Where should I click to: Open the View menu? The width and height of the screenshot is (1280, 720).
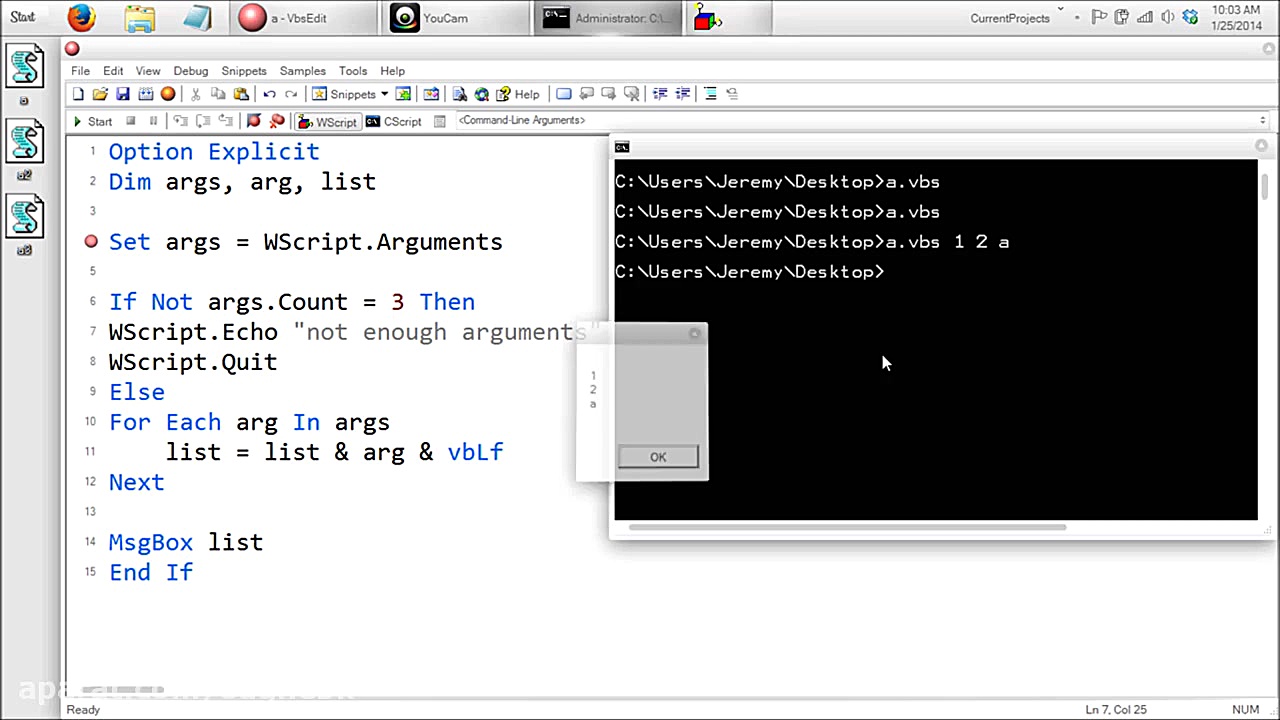point(148,71)
